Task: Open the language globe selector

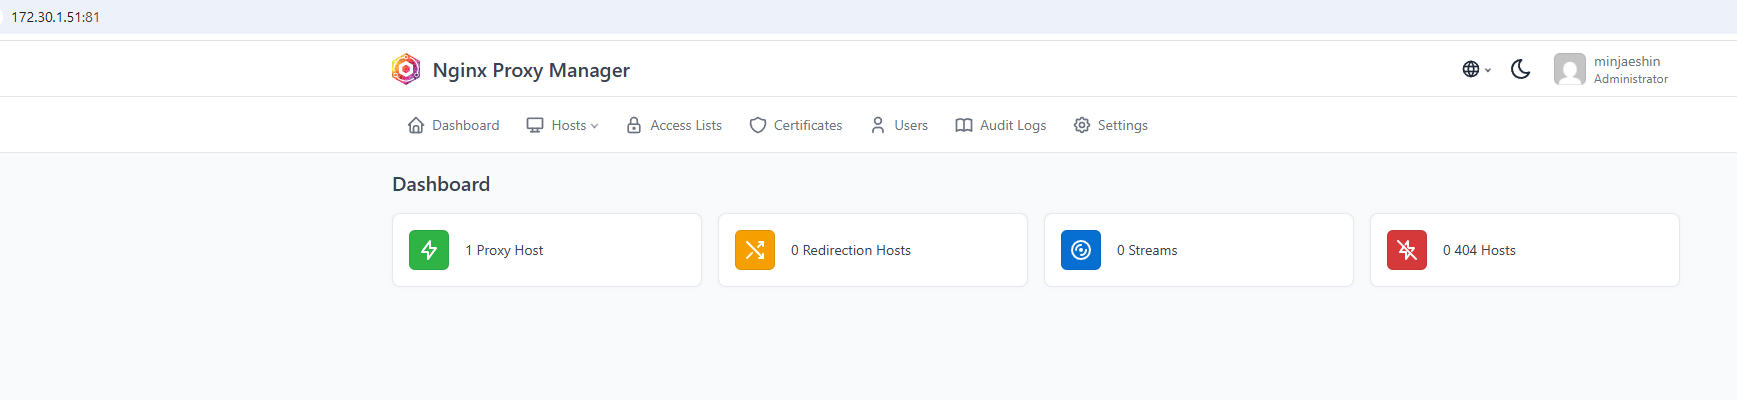Action: [x=1476, y=69]
